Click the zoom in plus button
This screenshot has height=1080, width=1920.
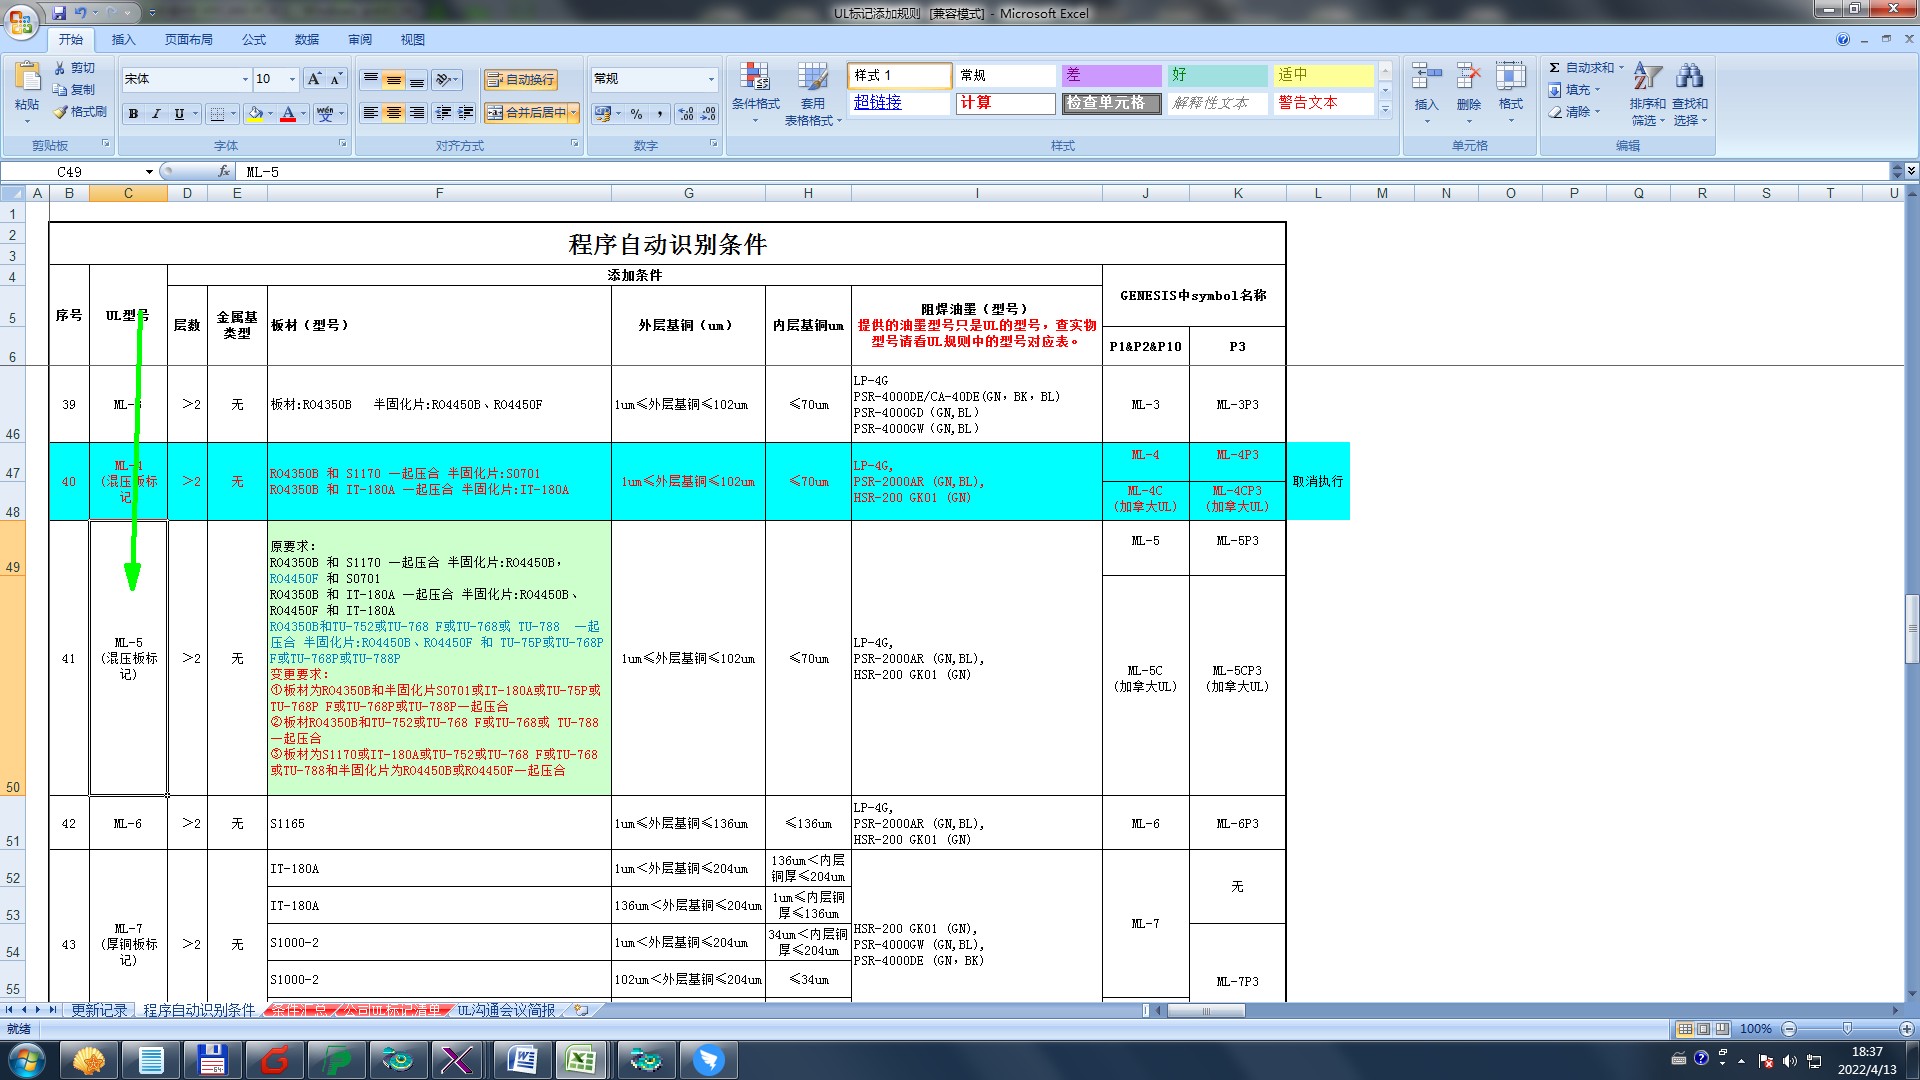1906,1029
